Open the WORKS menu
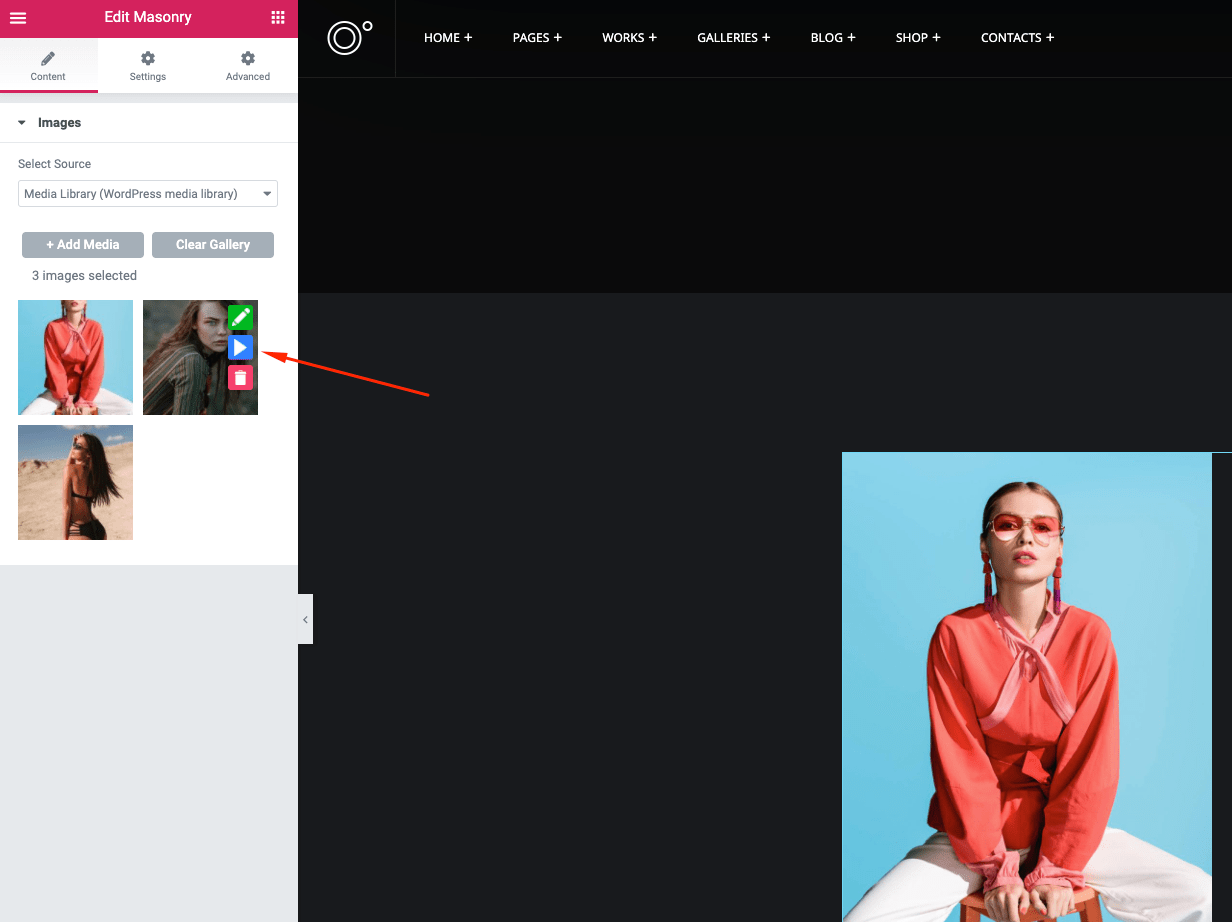The image size is (1232, 922). pos(629,38)
